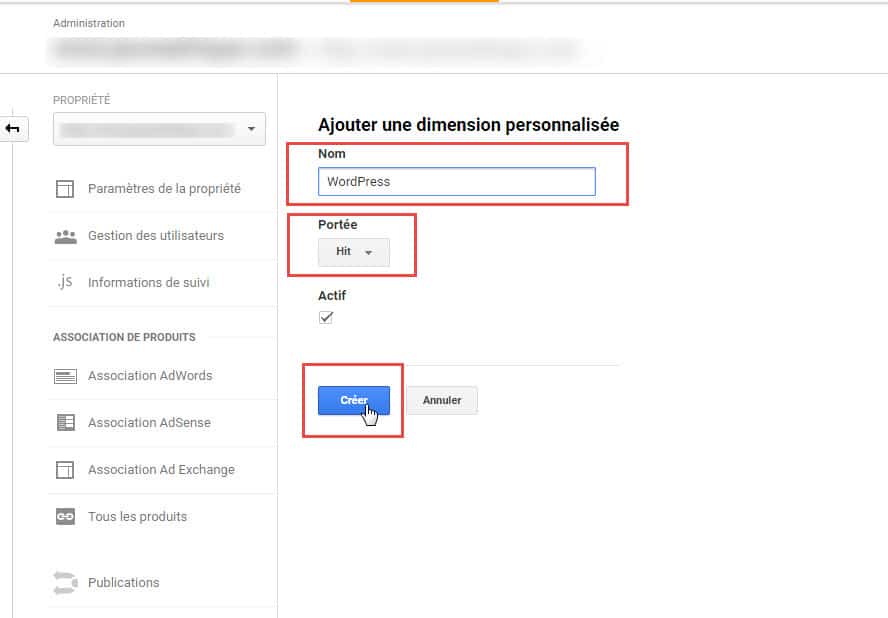Select the Association AdSense icon
This screenshot has height=618, width=888.
pos(65,423)
